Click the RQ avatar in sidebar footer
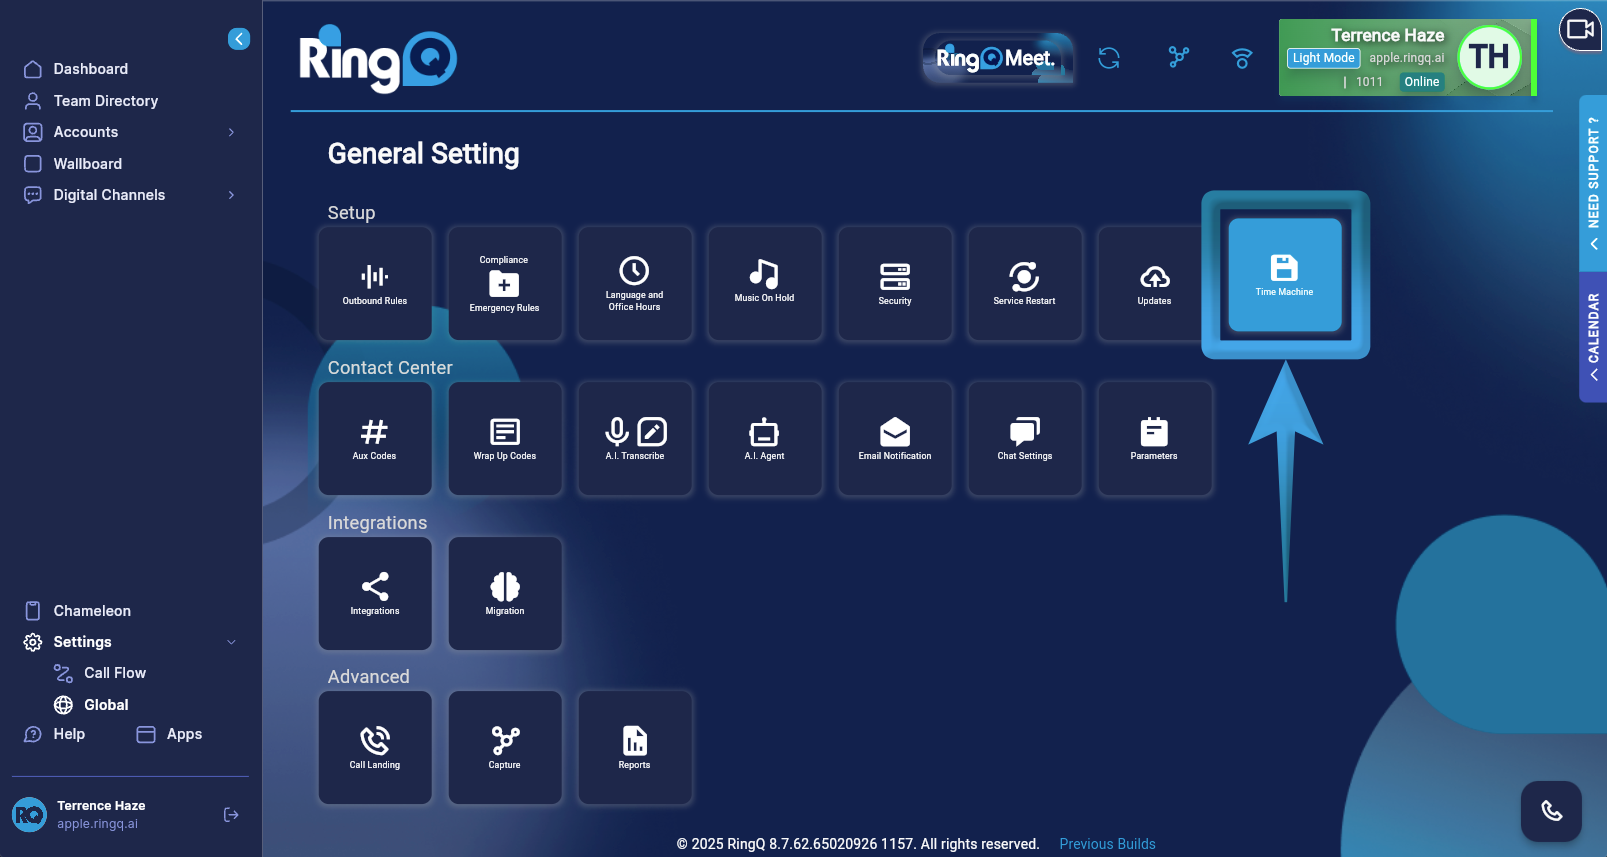Image resolution: width=1607 pixels, height=857 pixels. [30, 815]
